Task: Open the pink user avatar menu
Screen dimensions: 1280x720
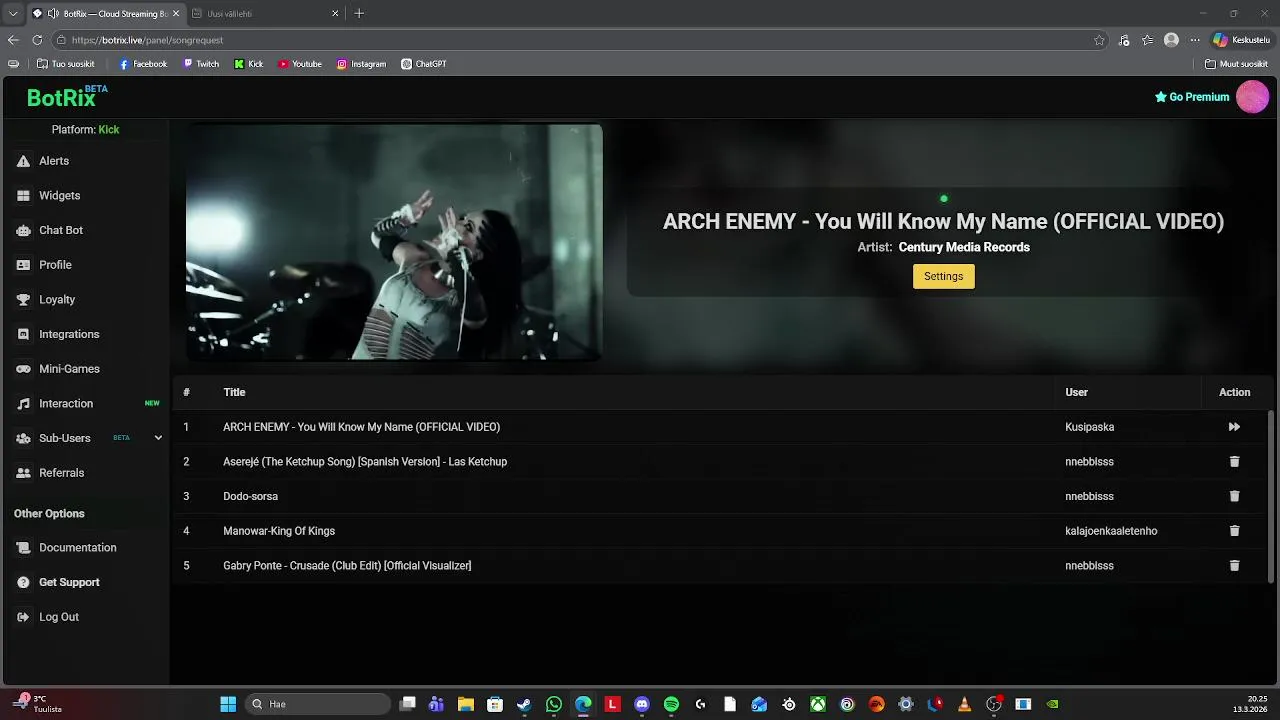Action: coord(1252,97)
